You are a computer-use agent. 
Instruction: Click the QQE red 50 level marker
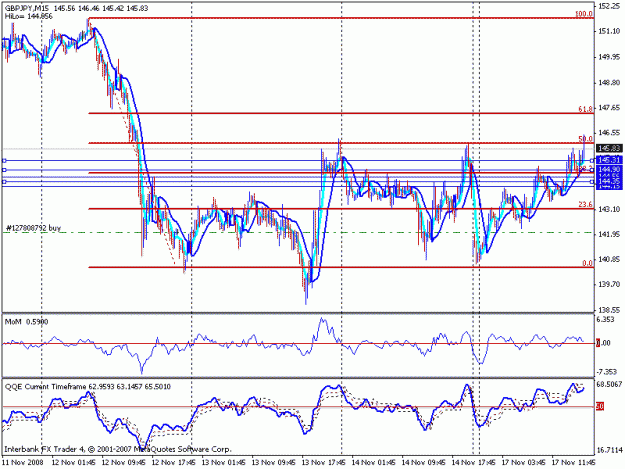[x=600, y=406]
